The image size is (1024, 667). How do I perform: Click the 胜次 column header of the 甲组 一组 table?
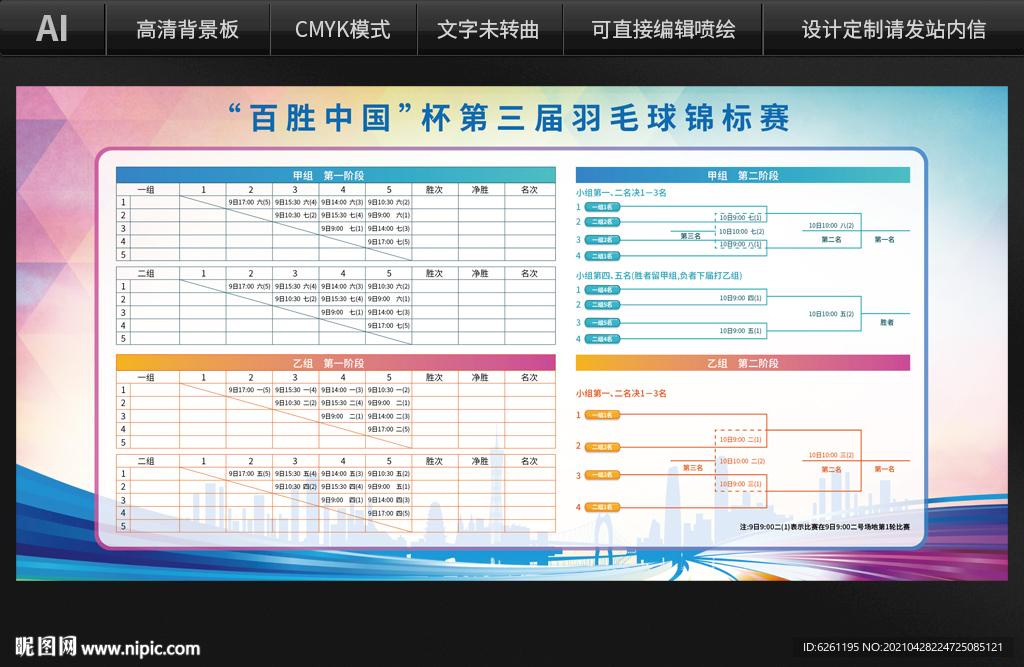pyautogui.click(x=434, y=190)
